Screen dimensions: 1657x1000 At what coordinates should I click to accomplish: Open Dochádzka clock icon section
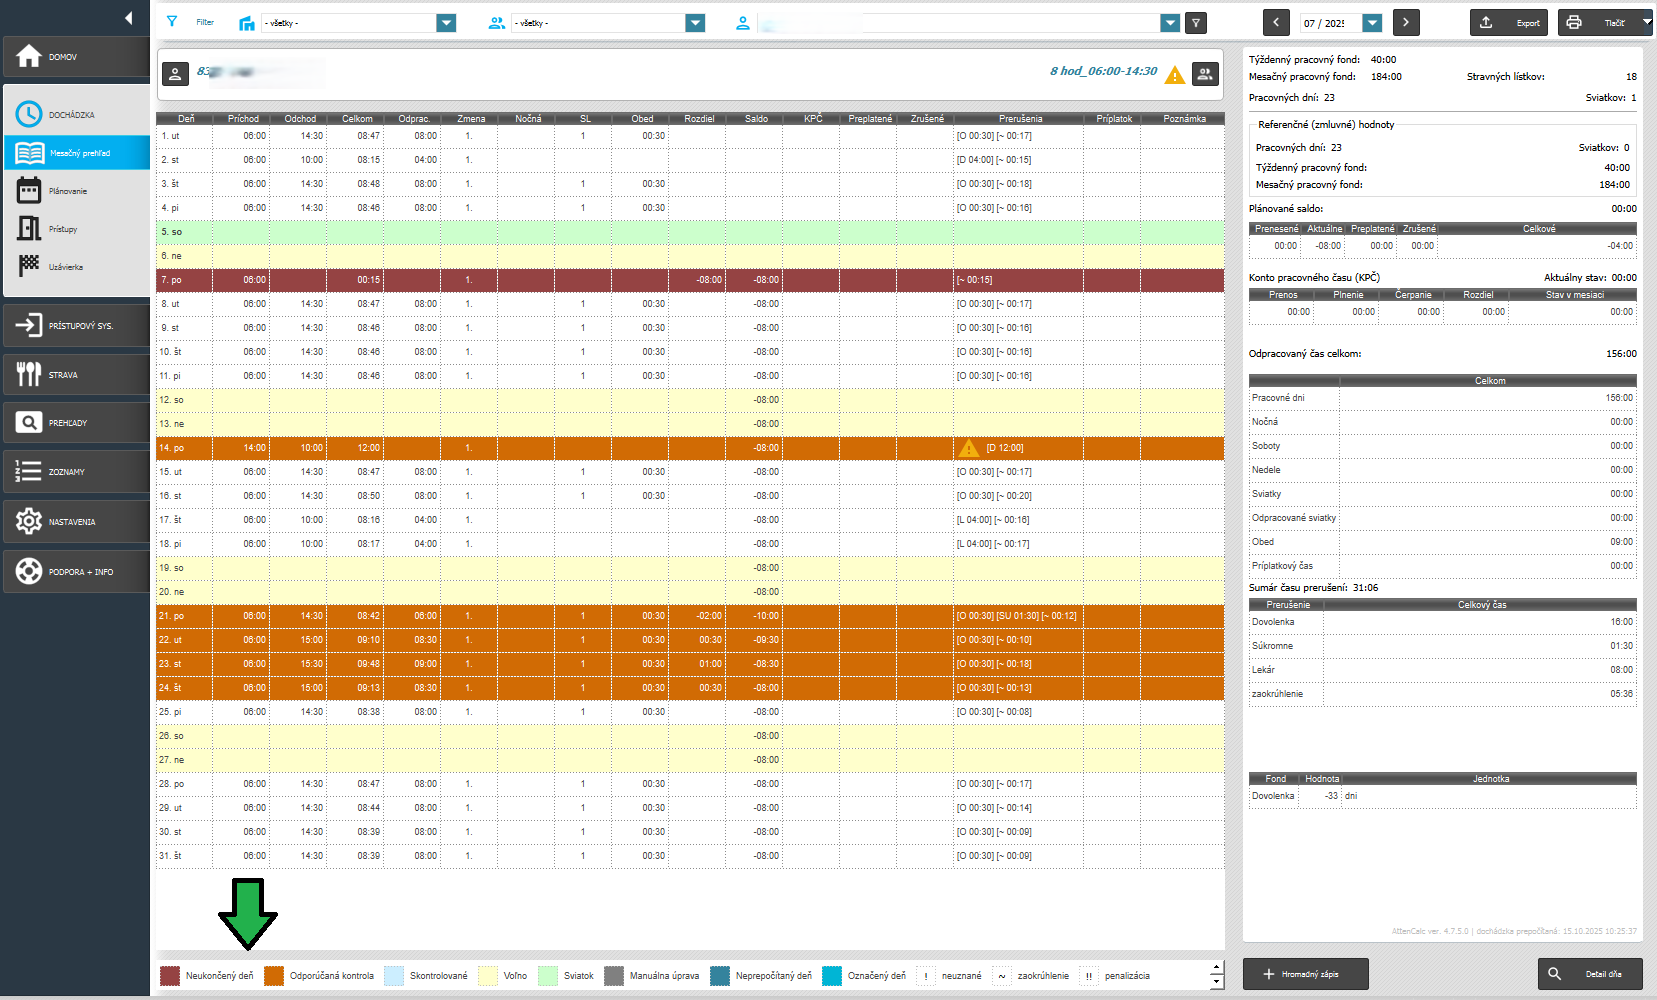point(29,115)
